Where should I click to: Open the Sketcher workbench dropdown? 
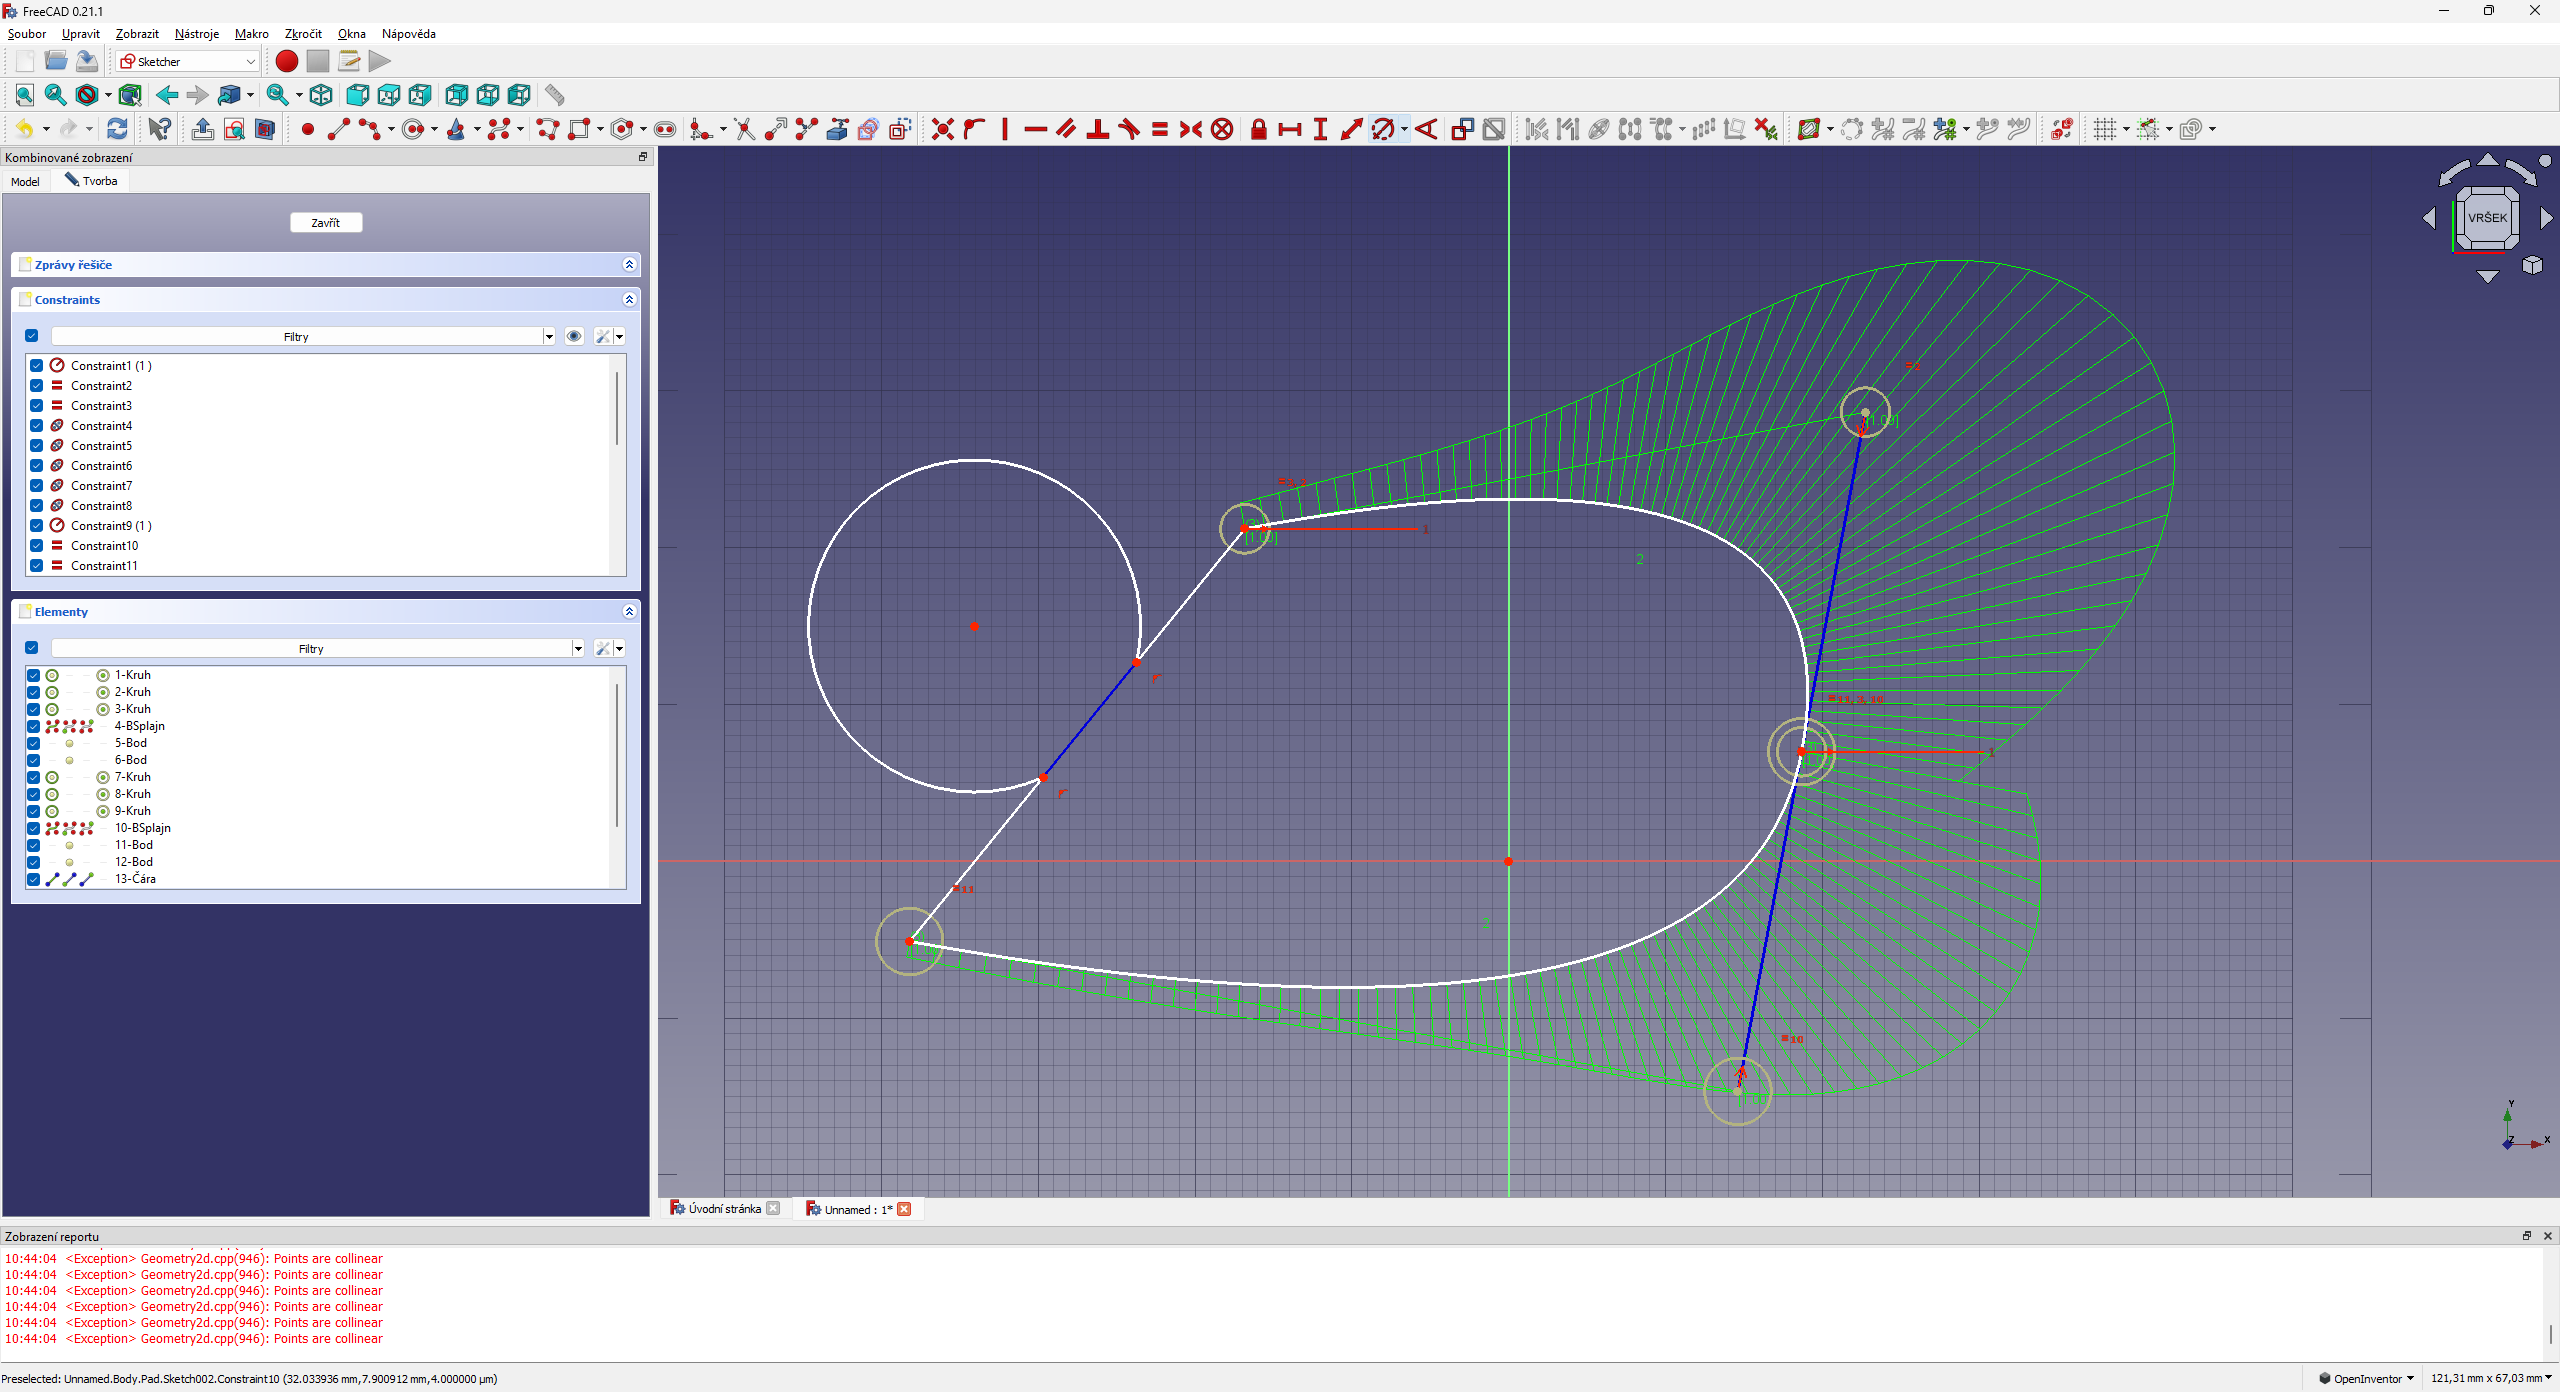pyautogui.click(x=188, y=62)
